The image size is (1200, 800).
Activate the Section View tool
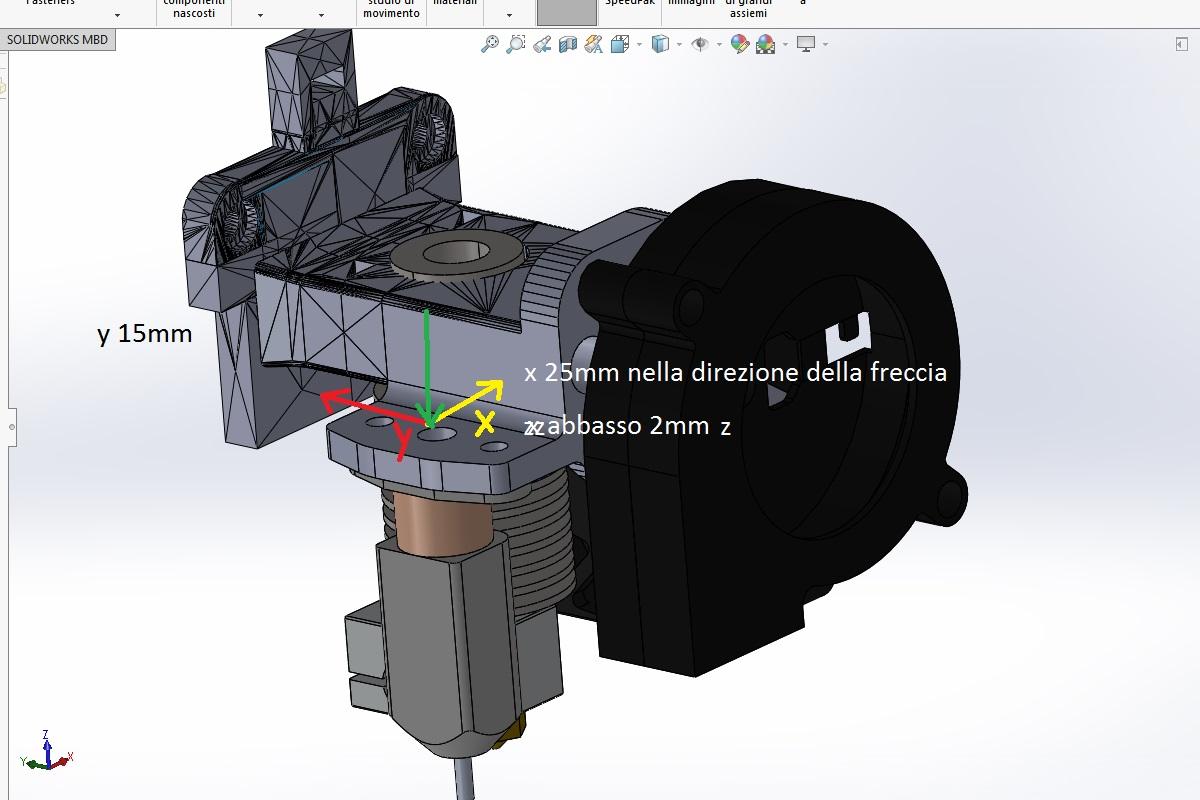coord(568,44)
